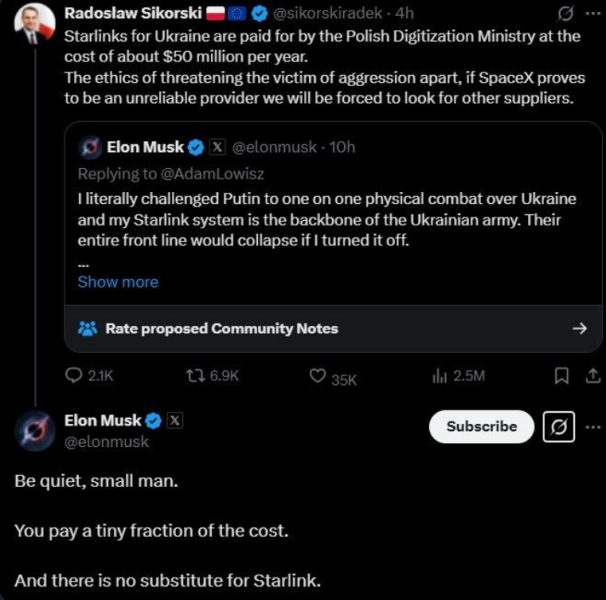Like the tweet with 35K likes
Viewport: 606px width, 600px height.
click(318, 377)
